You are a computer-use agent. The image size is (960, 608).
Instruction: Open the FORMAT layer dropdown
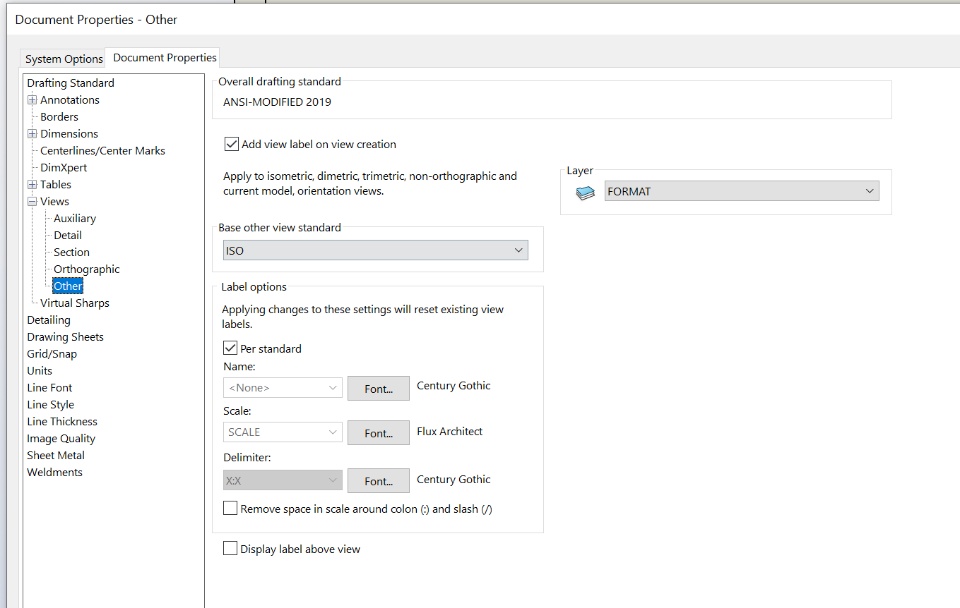point(742,191)
